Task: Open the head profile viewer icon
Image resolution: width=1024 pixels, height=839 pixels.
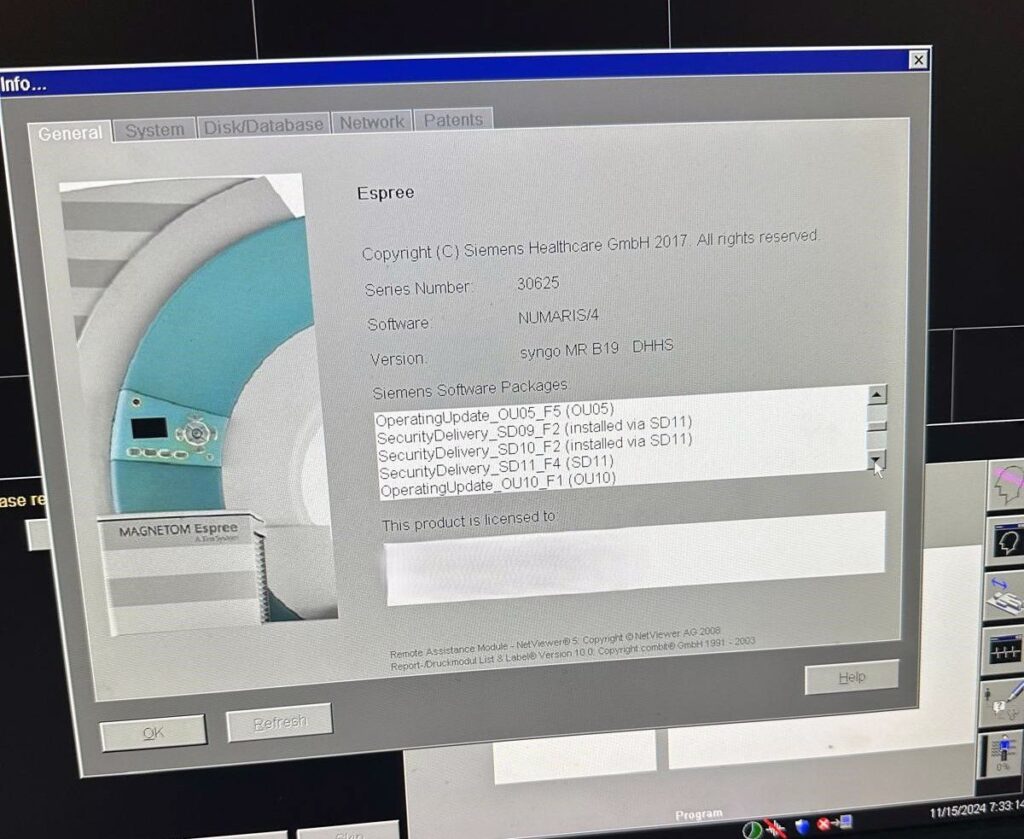Action: point(1006,542)
